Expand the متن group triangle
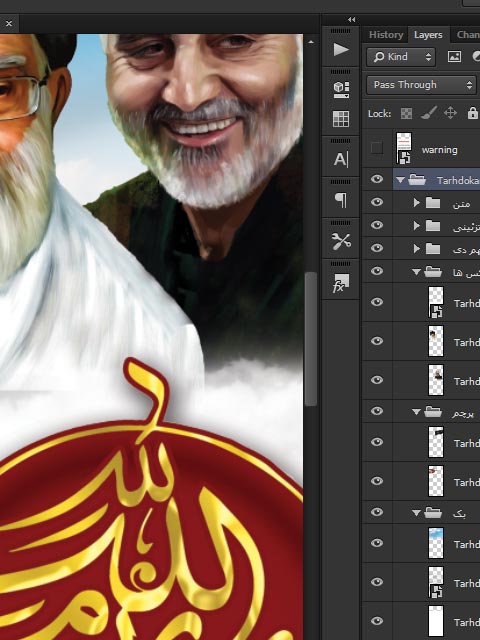The width and height of the screenshot is (480, 640). click(x=416, y=203)
